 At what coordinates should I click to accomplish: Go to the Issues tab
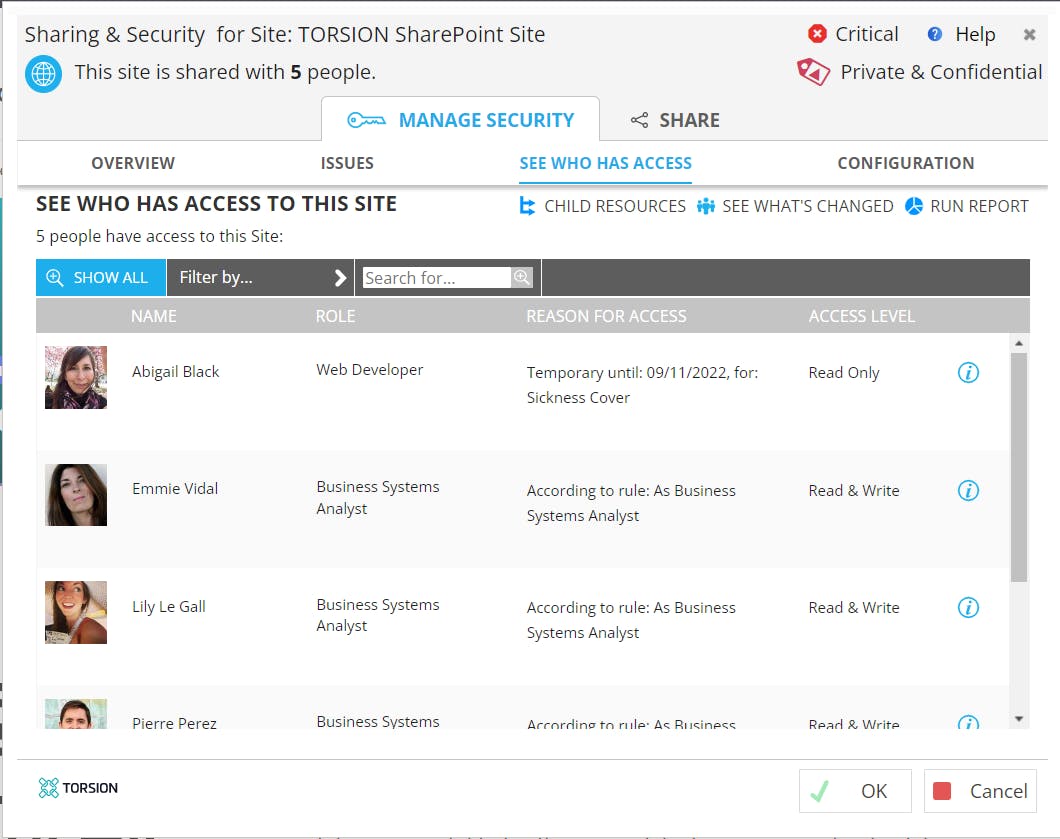tap(347, 163)
